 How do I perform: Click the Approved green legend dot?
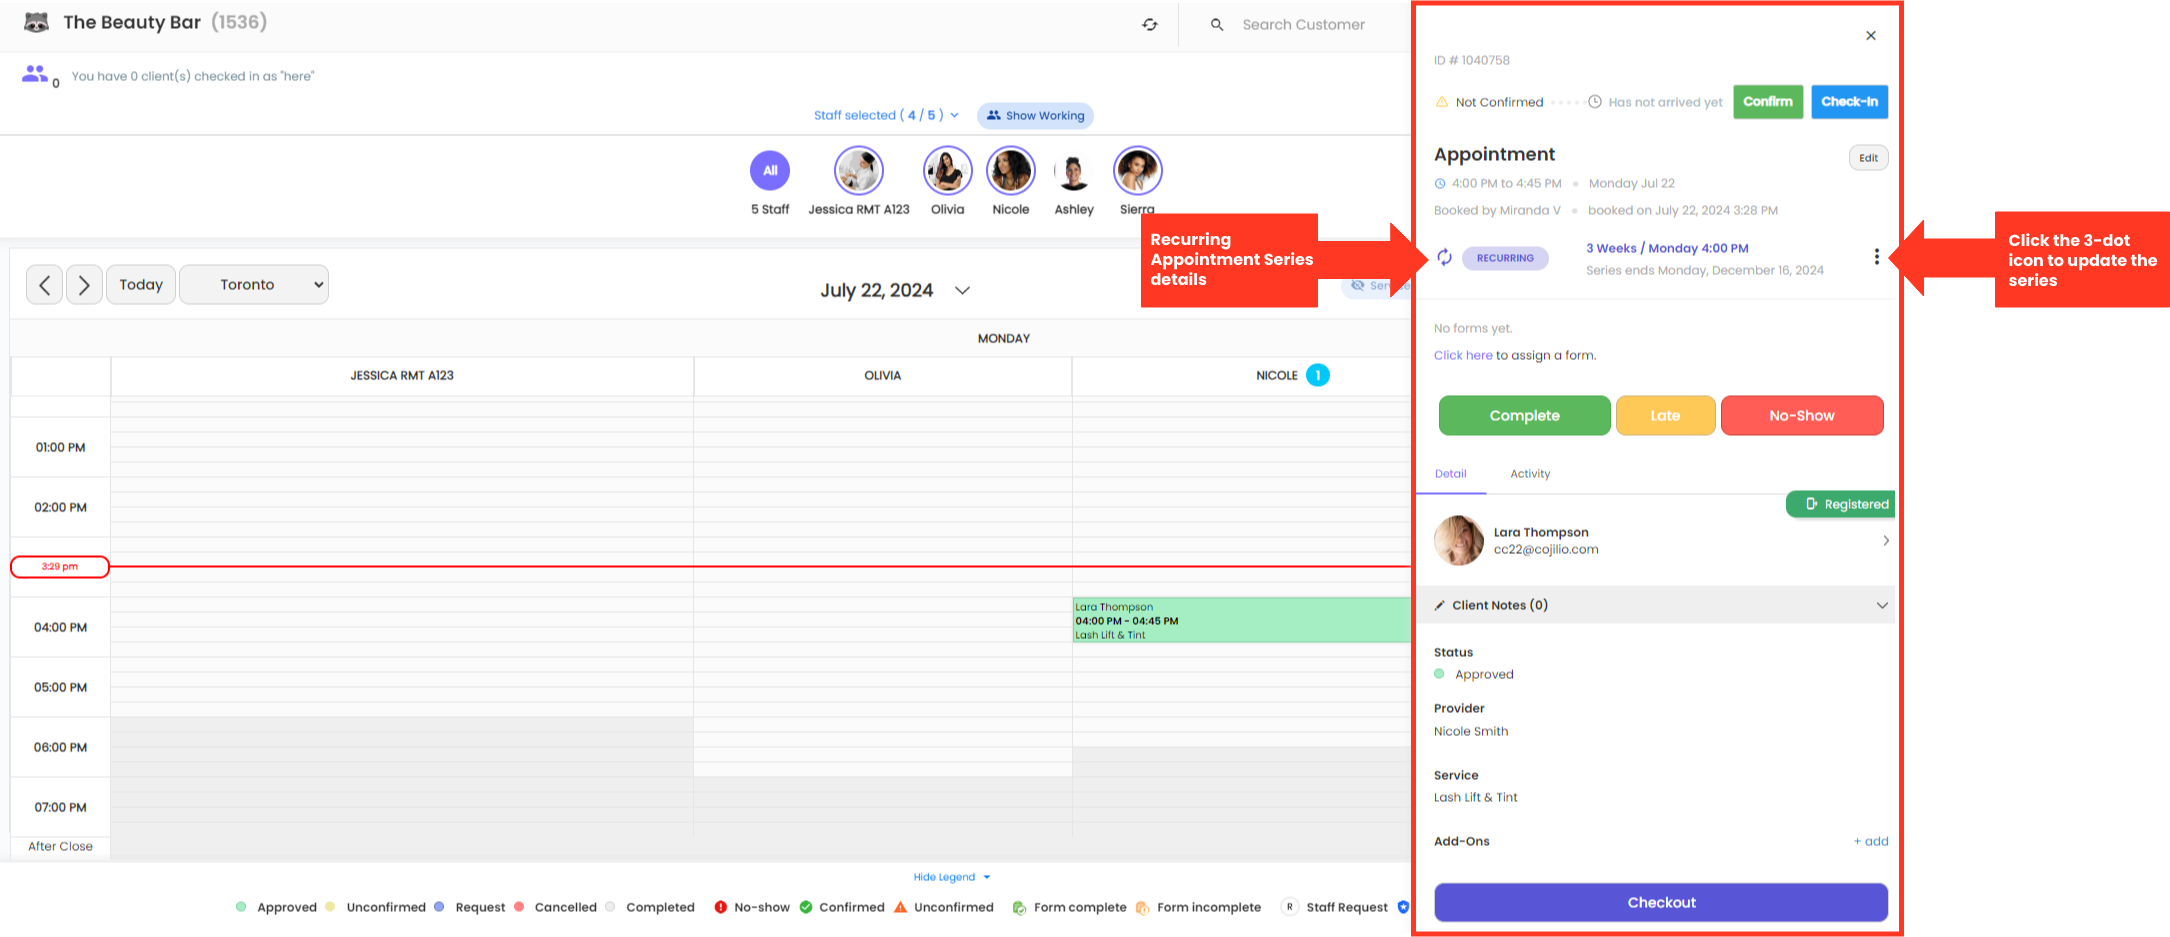[x=241, y=907]
